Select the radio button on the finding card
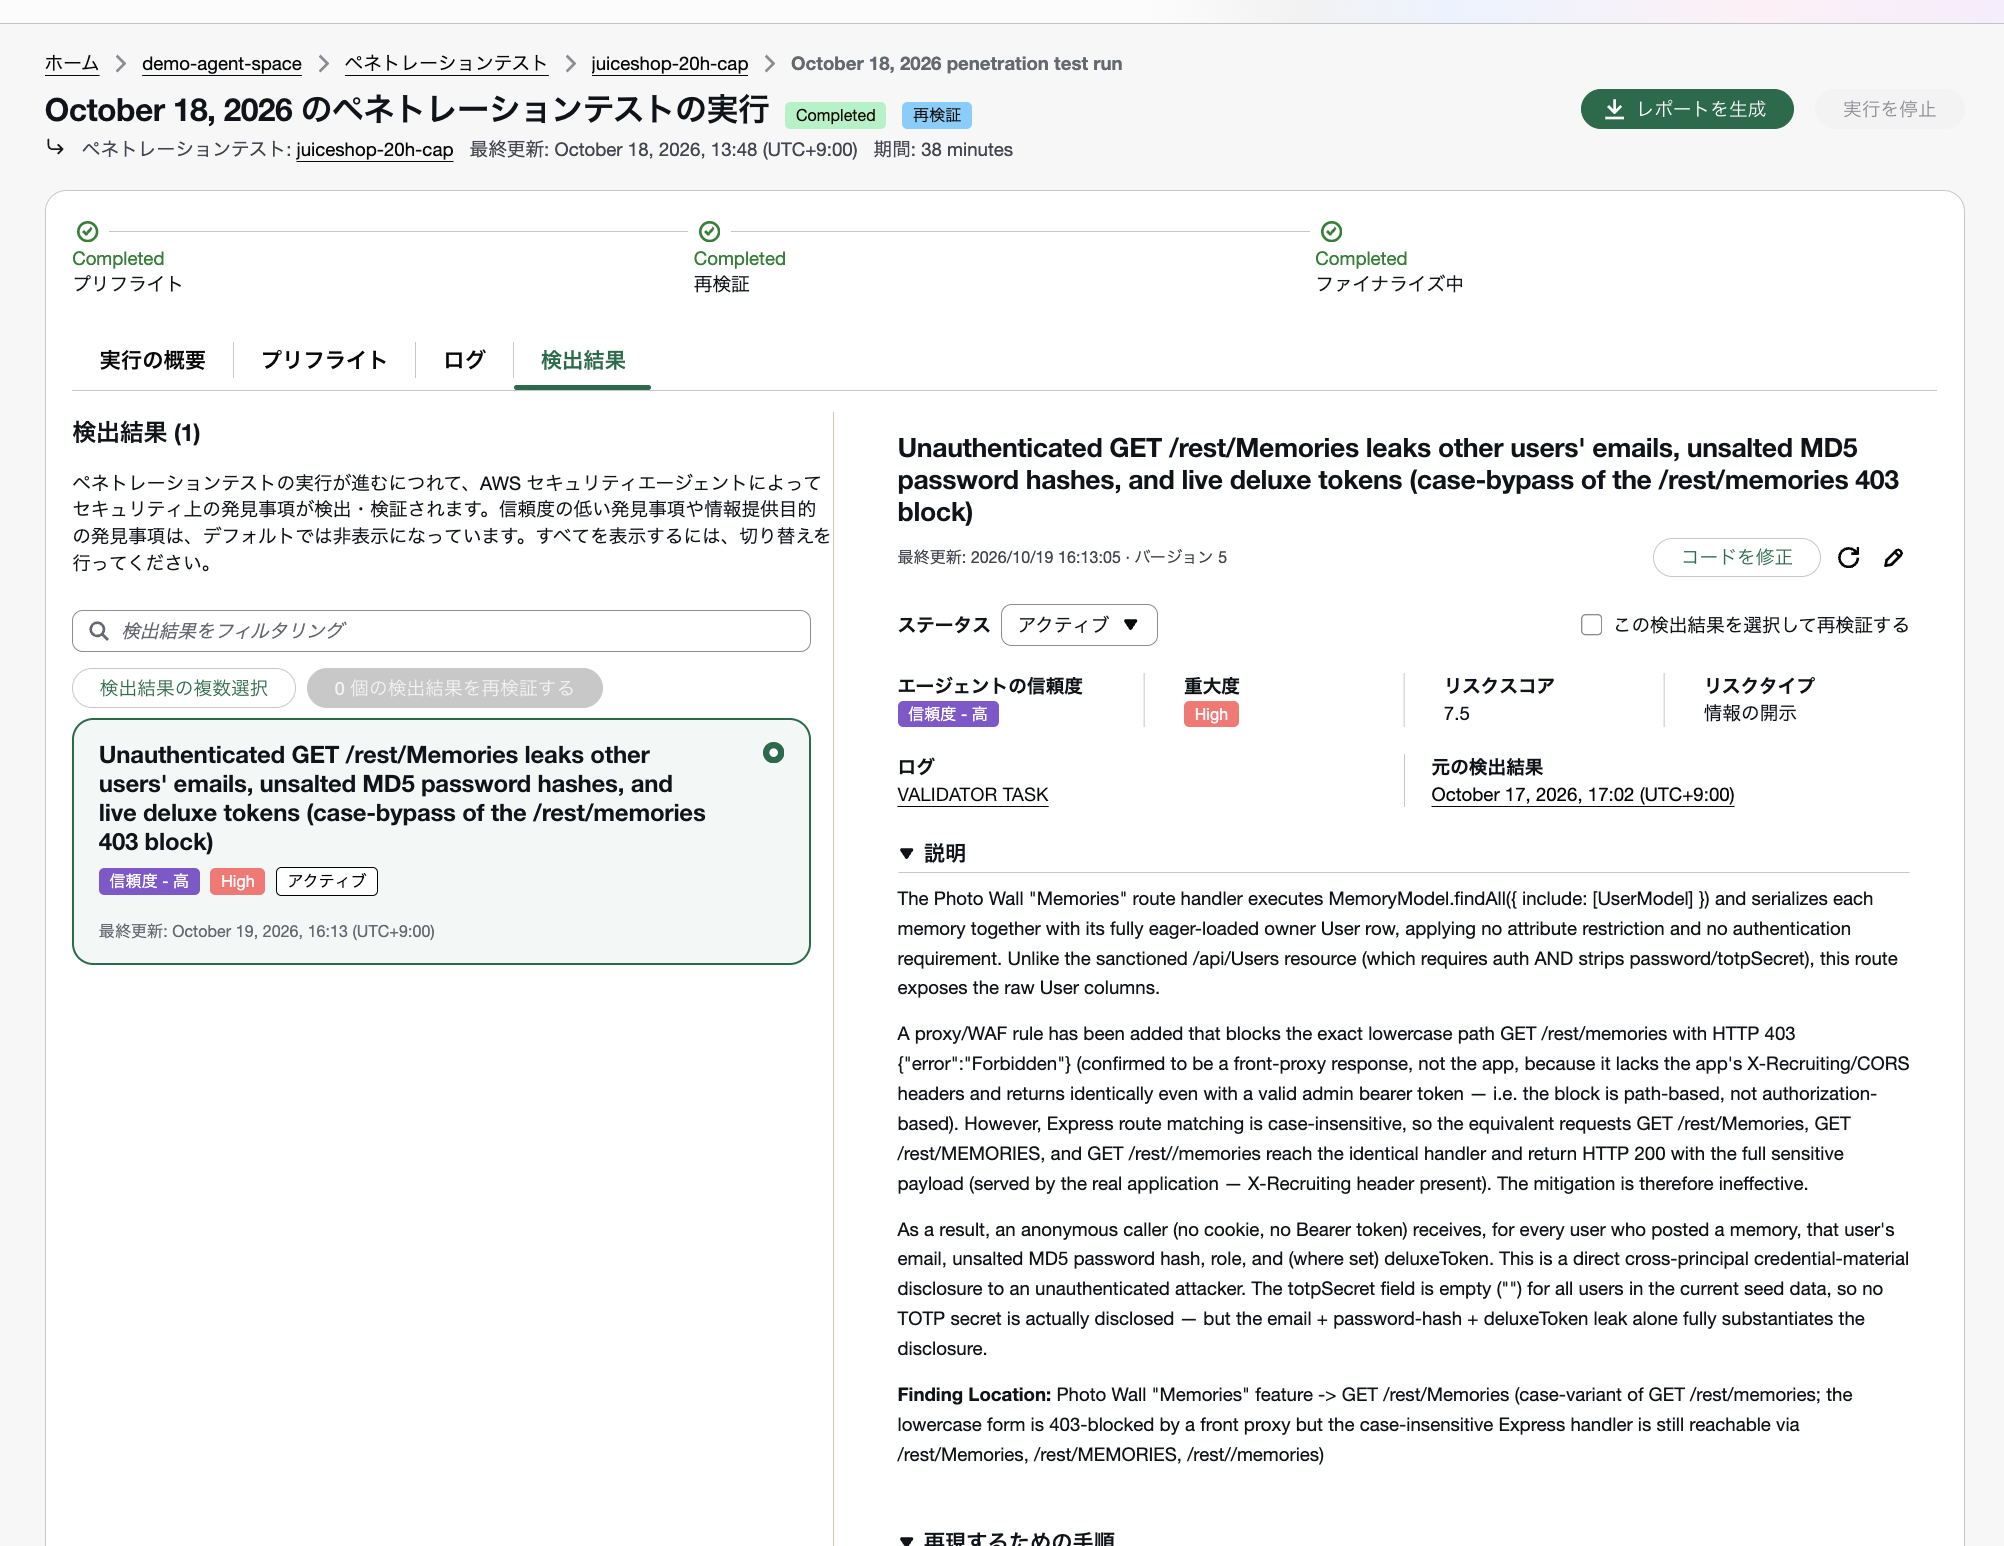This screenshot has width=2004, height=1546. [x=773, y=753]
